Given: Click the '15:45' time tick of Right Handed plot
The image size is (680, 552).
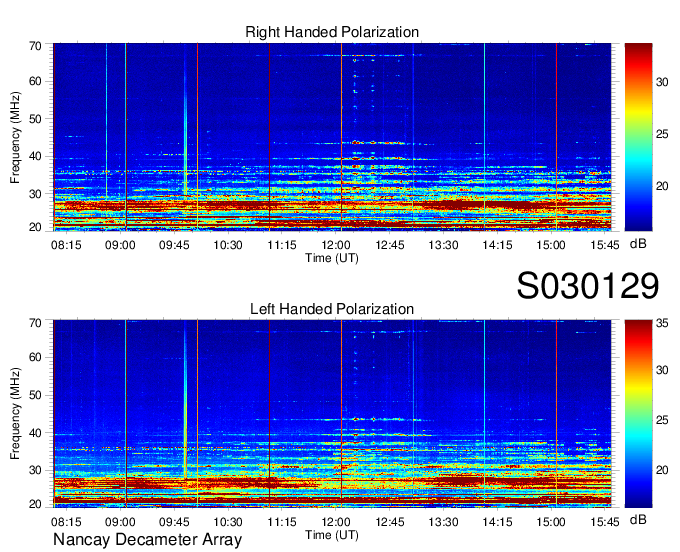Looking at the screenshot, I should click(x=605, y=245).
